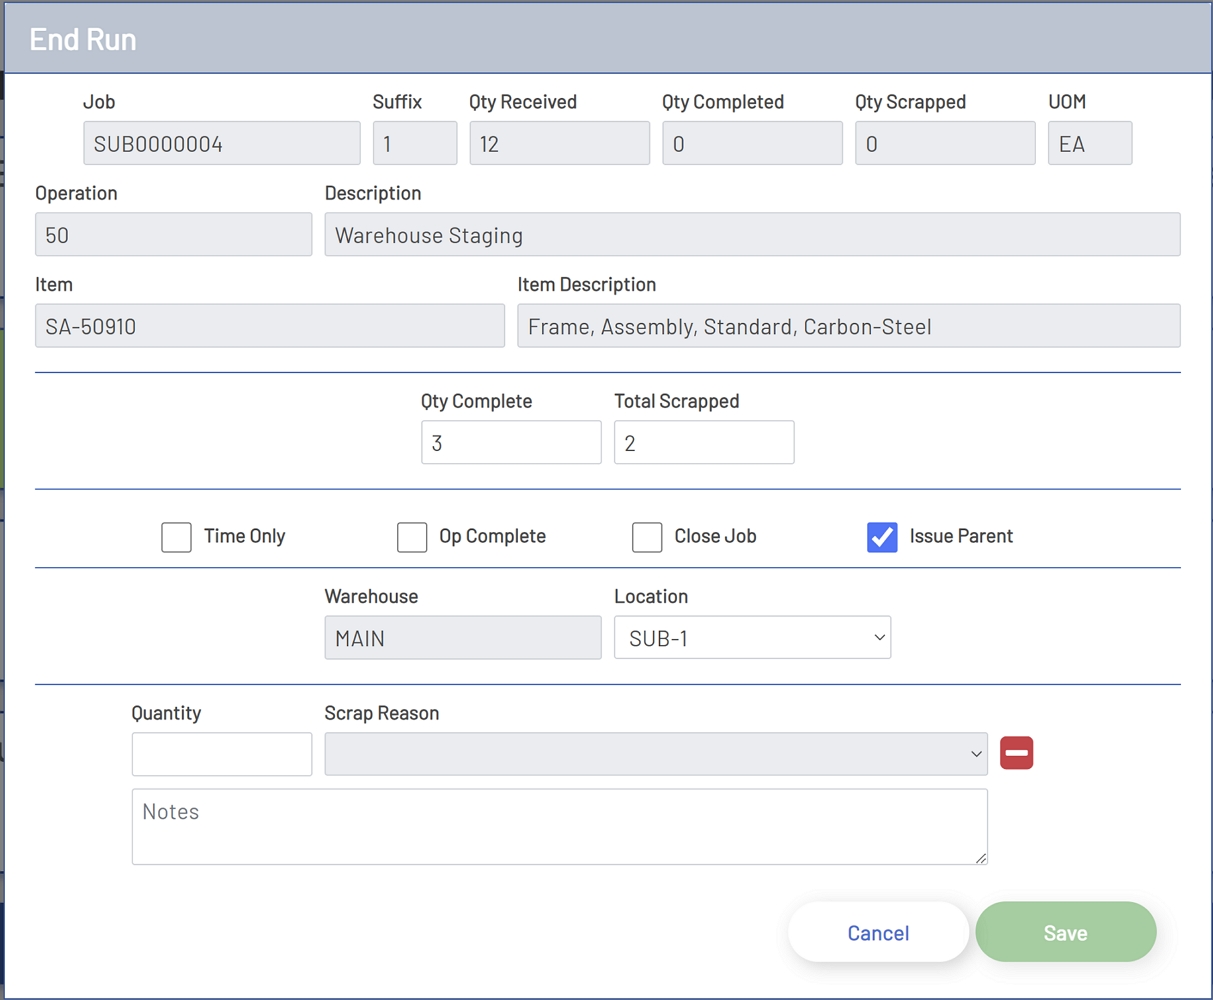The image size is (1213, 1000).
Task: Select the Total Scrapped input field
Action: (x=704, y=443)
